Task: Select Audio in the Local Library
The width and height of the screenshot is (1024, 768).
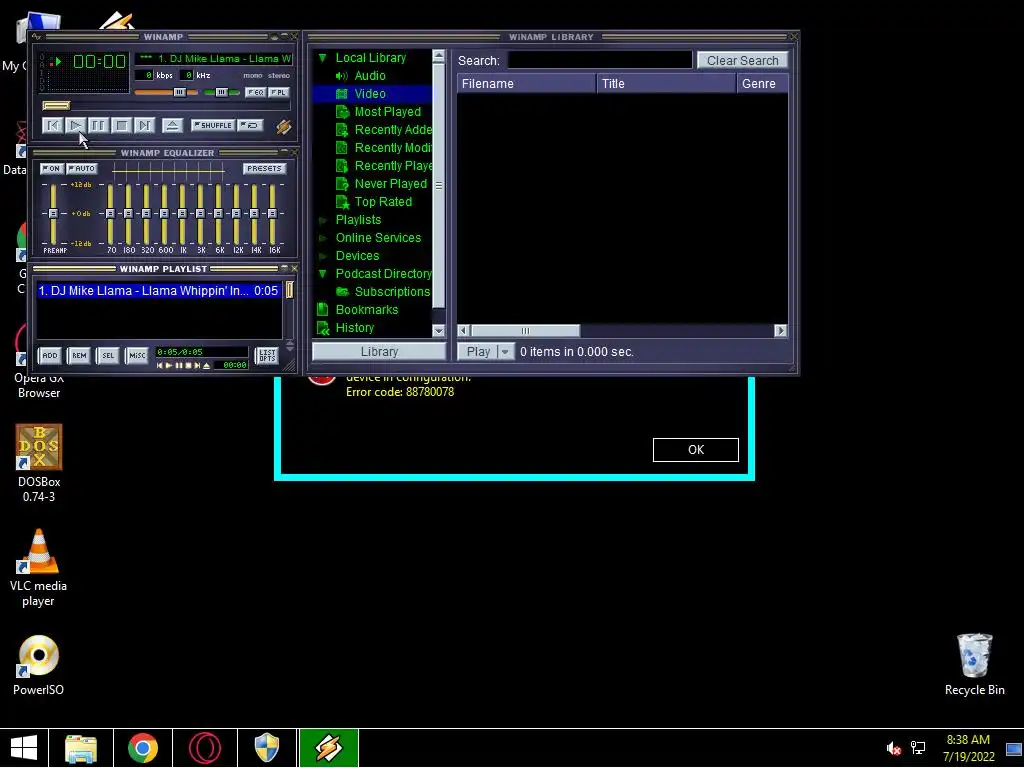Action: pyautogui.click(x=370, y=76)
